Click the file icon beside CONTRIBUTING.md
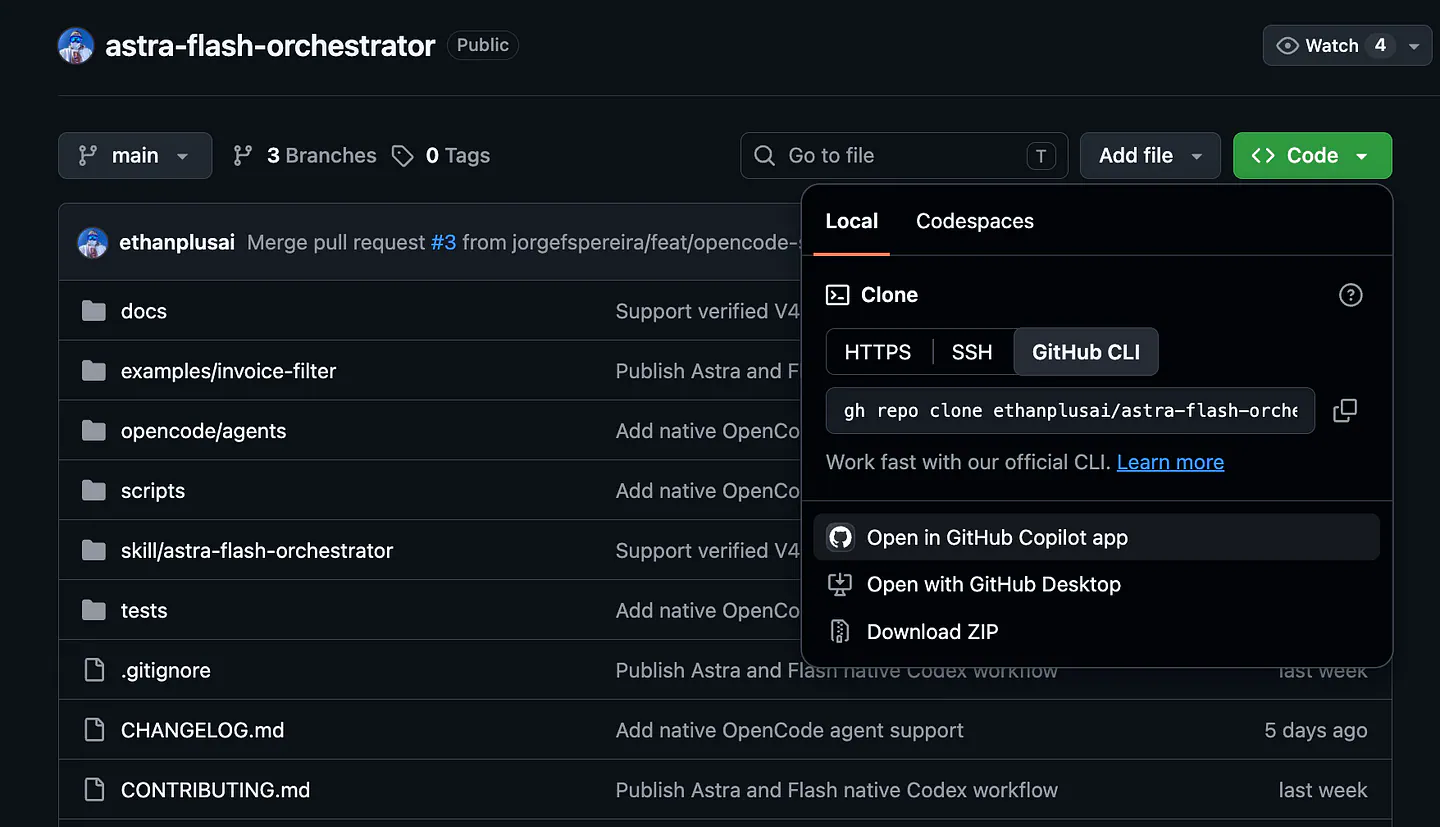 [x=94, y=790]
